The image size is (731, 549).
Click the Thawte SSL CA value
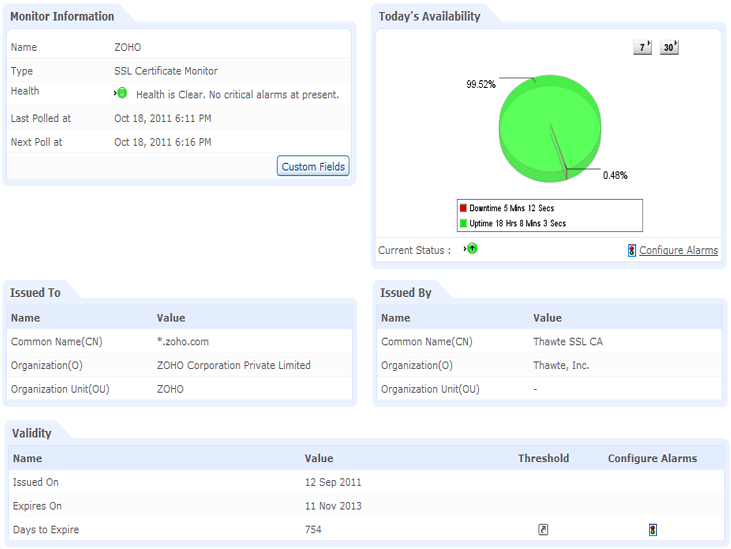tap(568, 342)
